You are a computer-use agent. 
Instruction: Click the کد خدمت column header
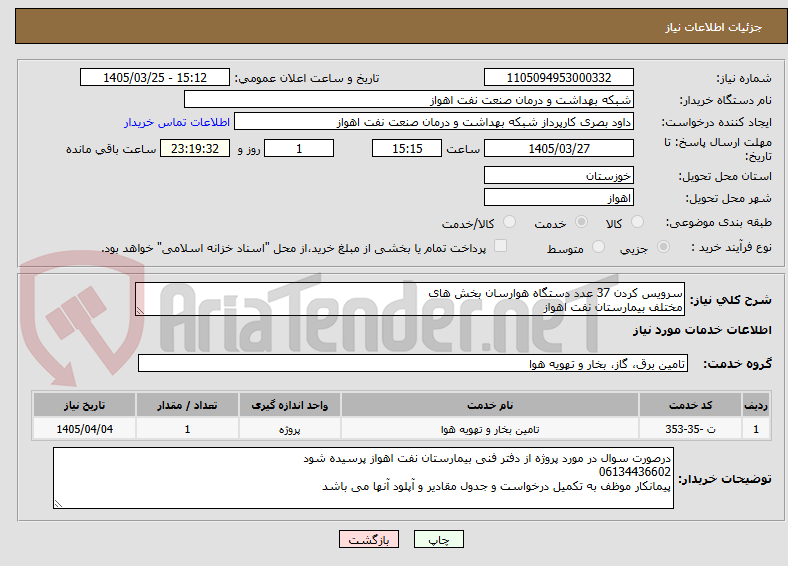pos(691,405)
